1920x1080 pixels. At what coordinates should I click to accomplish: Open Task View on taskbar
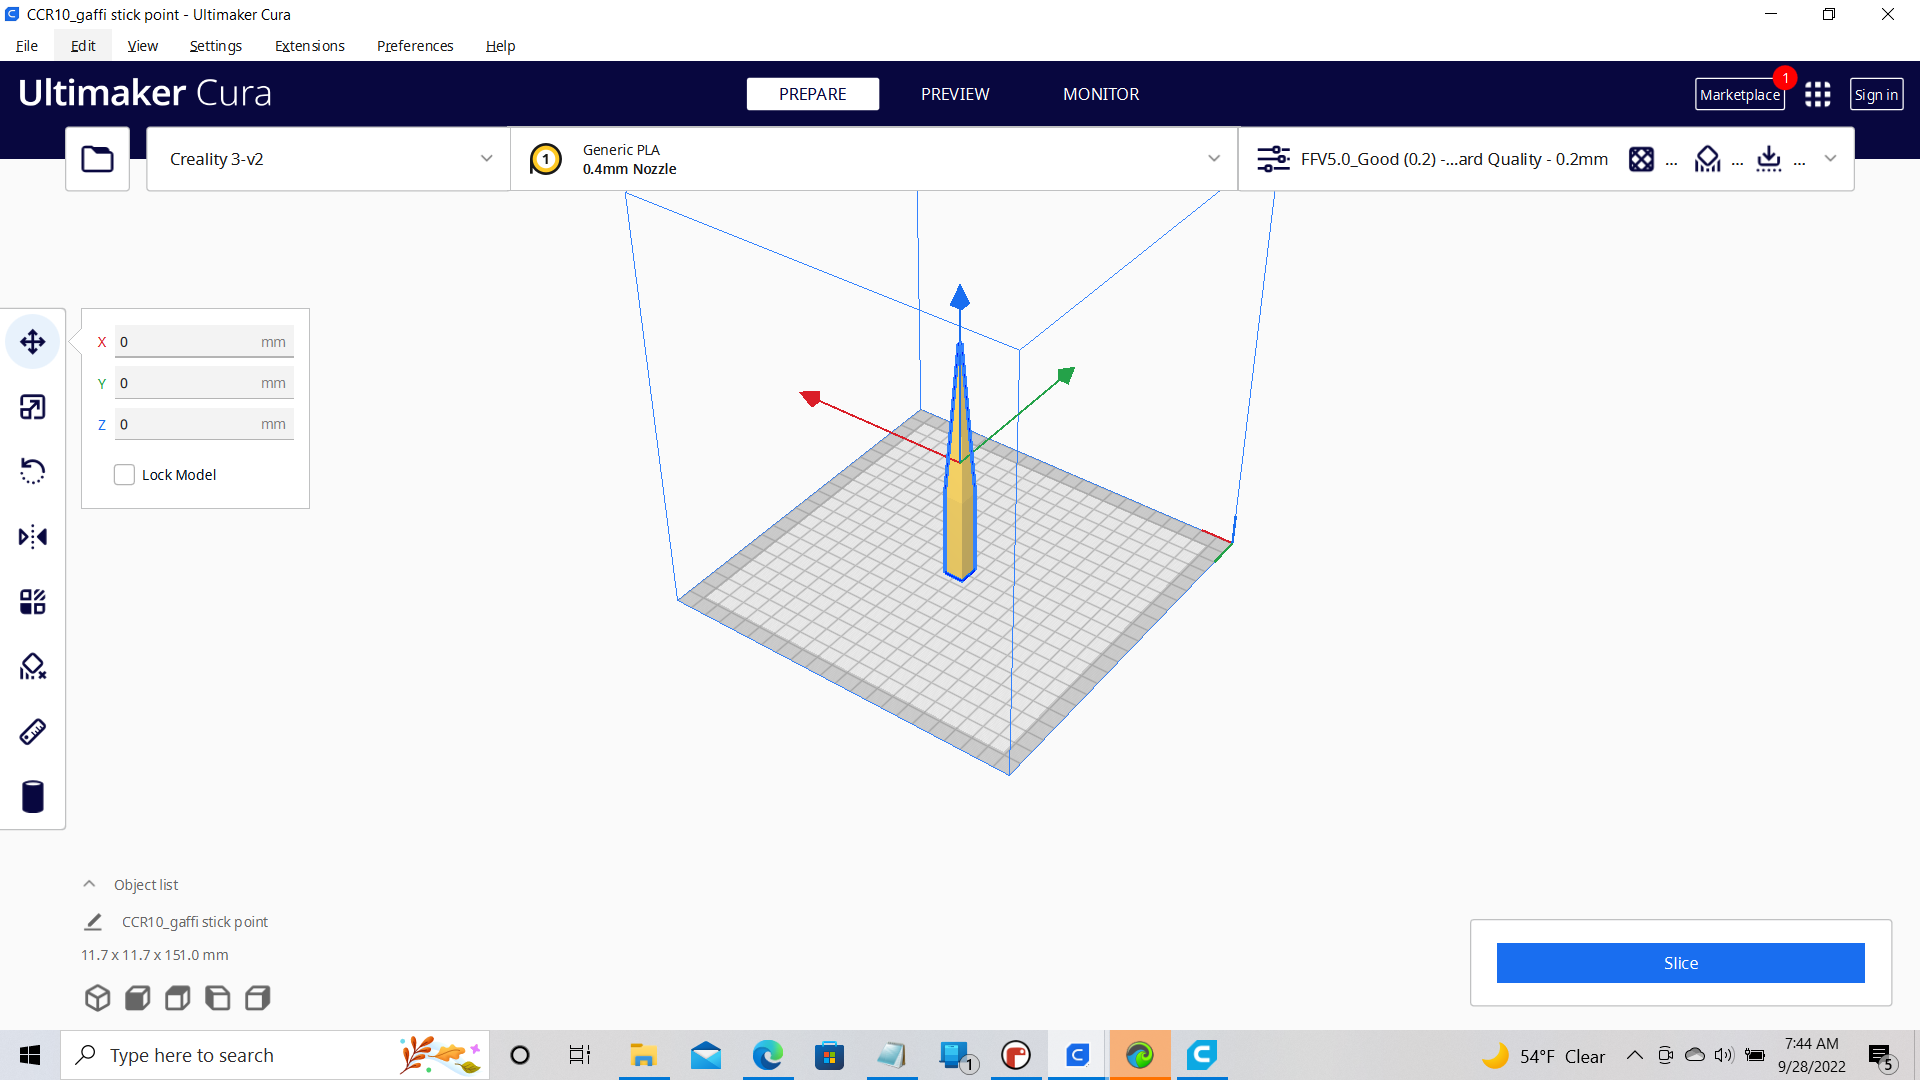[x=580, y=1055]
